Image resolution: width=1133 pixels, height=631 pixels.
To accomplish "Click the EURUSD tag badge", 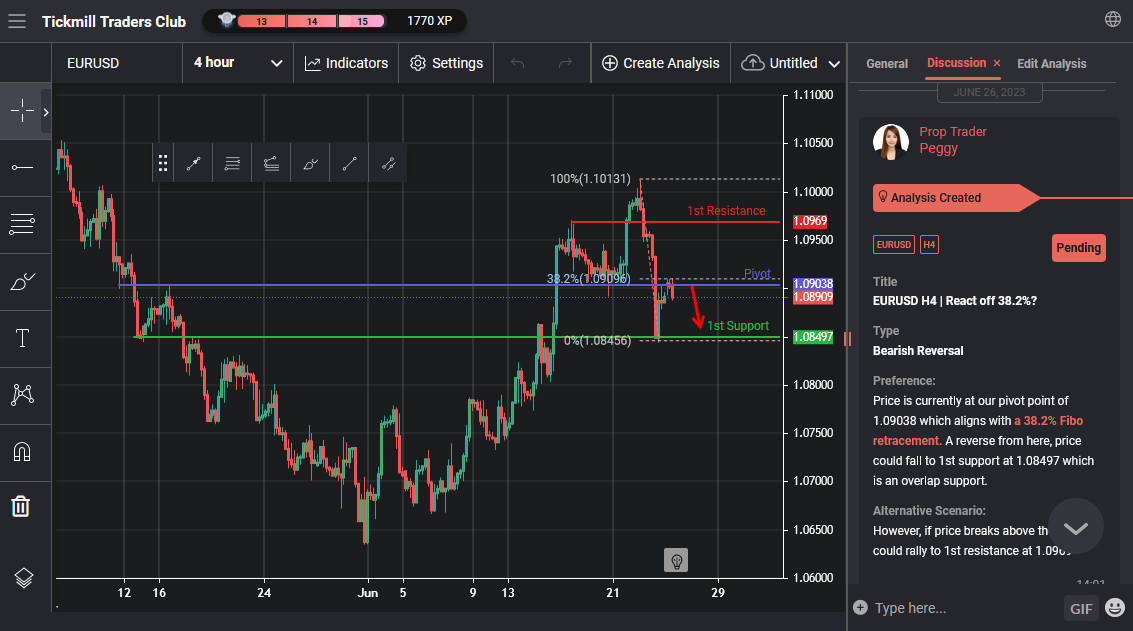I will (893, 244).
